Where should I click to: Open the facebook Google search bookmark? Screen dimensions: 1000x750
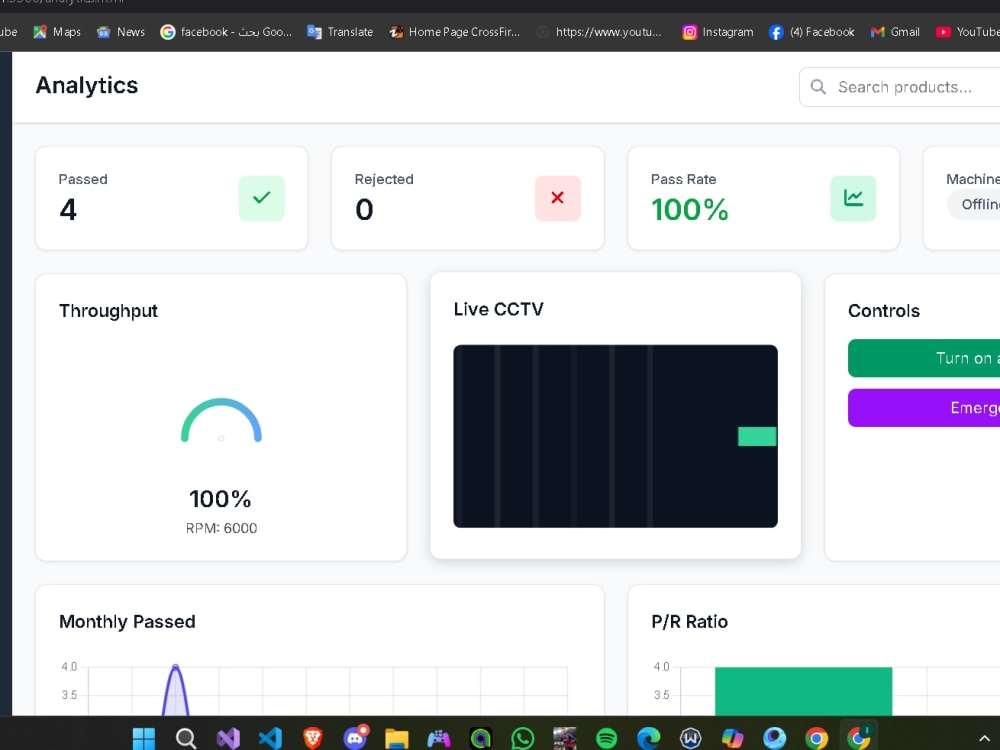(x=226, y=32)
